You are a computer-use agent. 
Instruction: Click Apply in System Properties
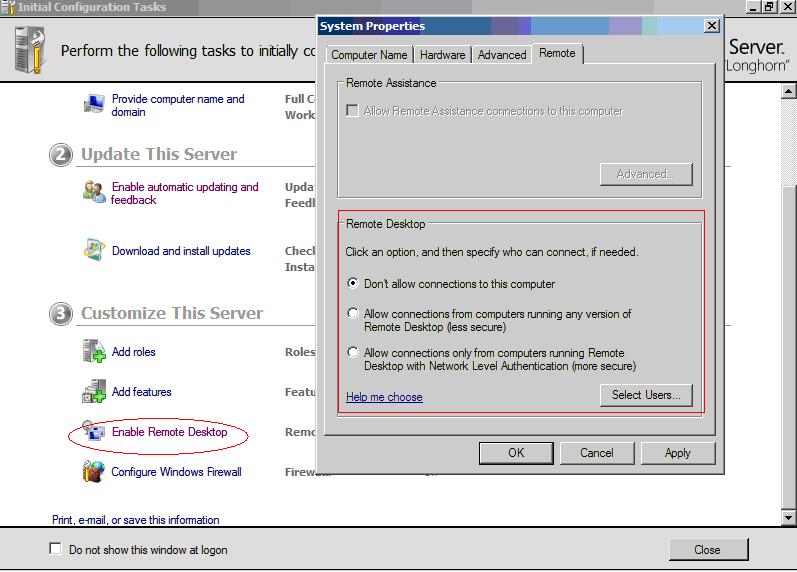click(x=677, y=453)
